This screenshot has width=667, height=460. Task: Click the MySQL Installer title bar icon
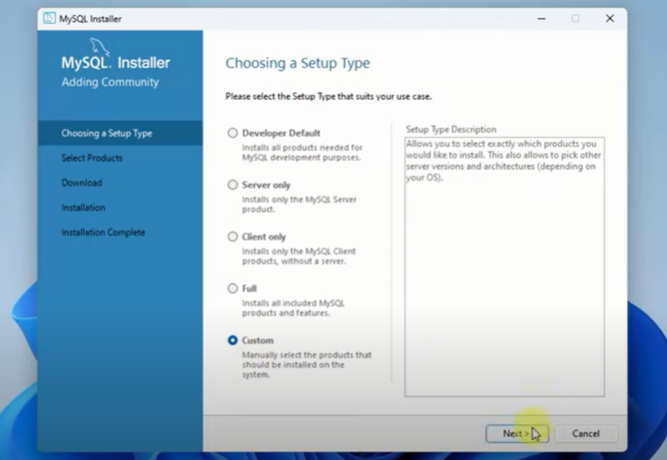click(x=49, y=18)
